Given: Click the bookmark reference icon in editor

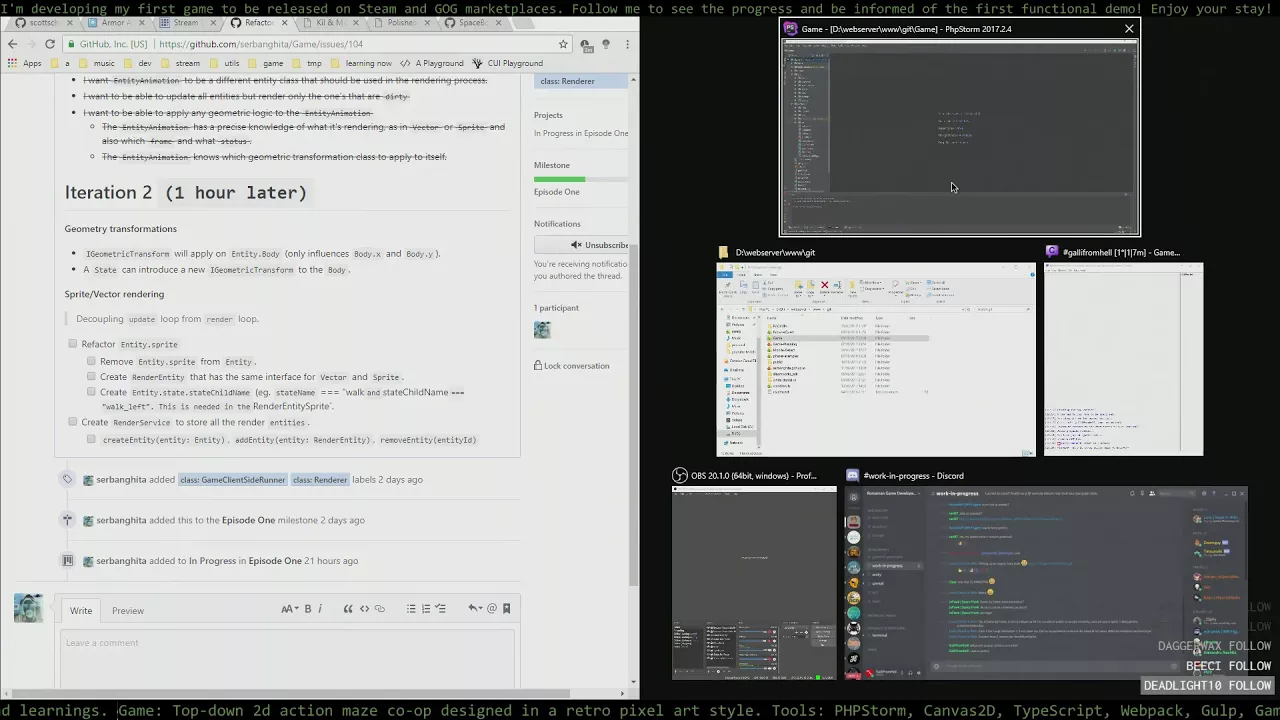Looking at the screenshot, I should tap(507, 608).
